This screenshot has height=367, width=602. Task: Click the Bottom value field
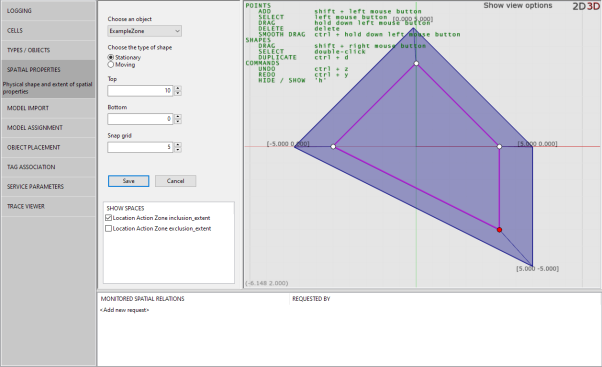coord(140,119)
